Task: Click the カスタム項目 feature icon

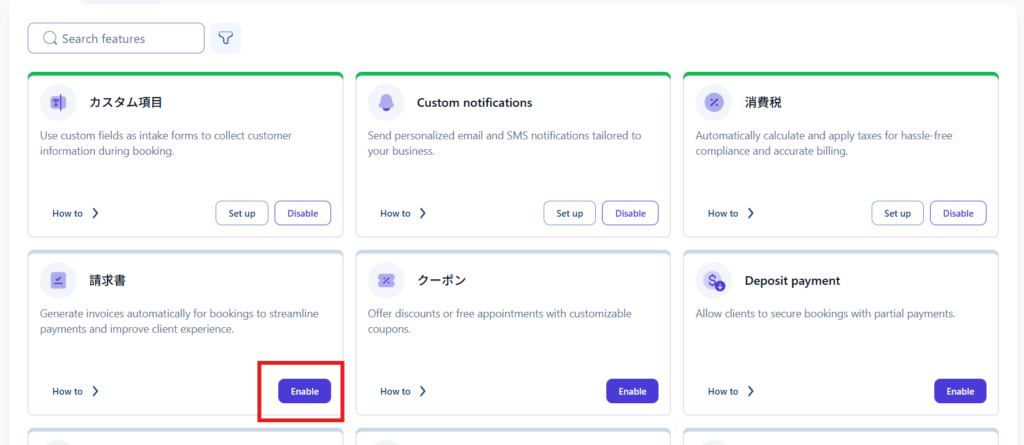Action: coord(58,102)
